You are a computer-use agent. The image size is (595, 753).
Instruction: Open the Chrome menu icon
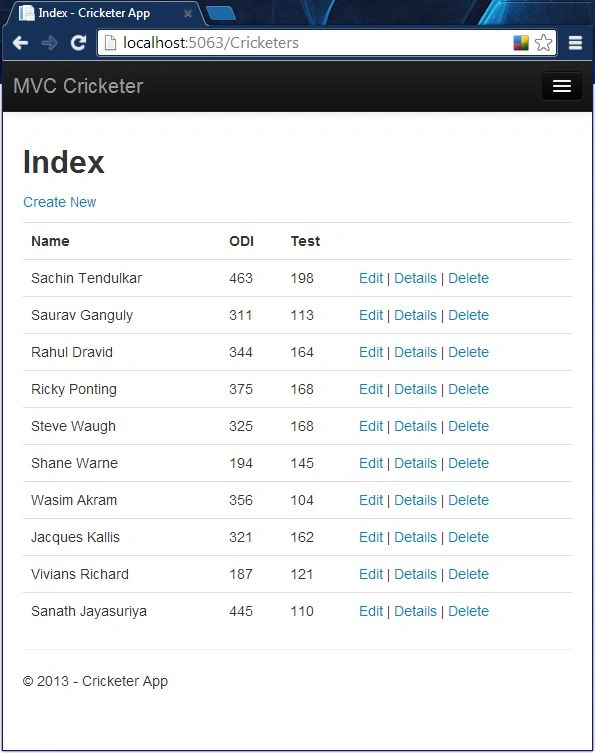click(x=575, y=43)
